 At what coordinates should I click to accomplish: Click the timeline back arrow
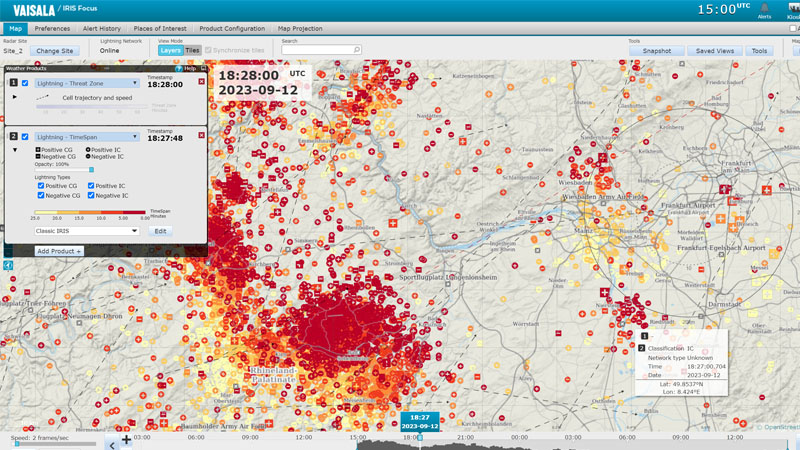111,445
